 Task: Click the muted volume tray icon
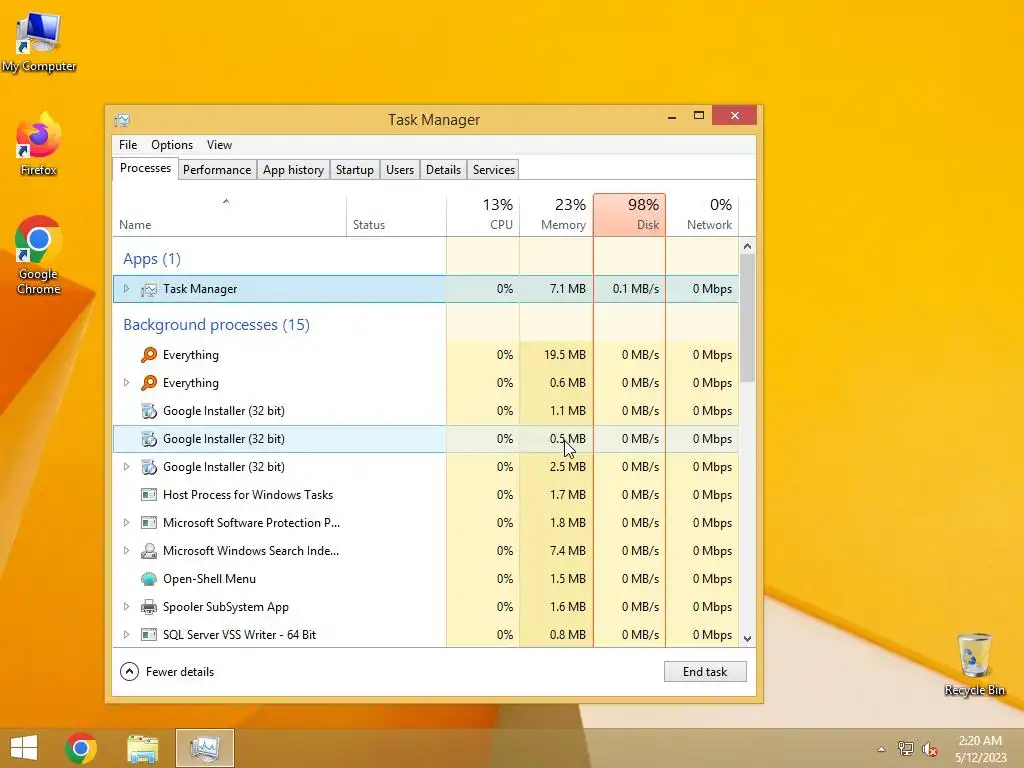930,749
